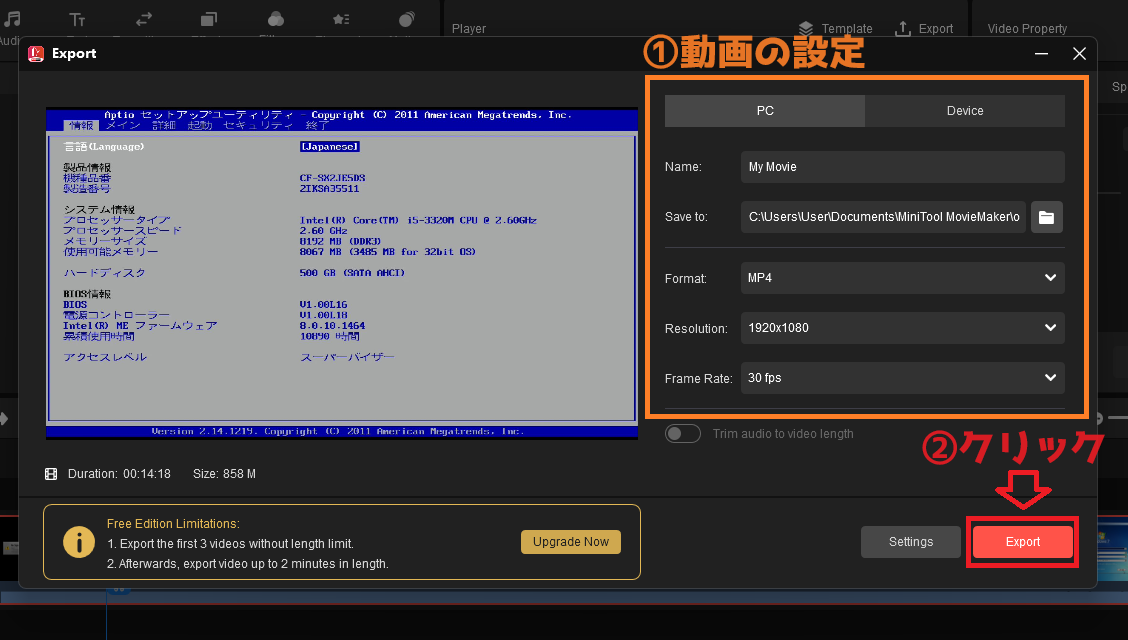1128x640 pixels.
Task: Close the Export dialog with X
Action: coord(1079,53)
